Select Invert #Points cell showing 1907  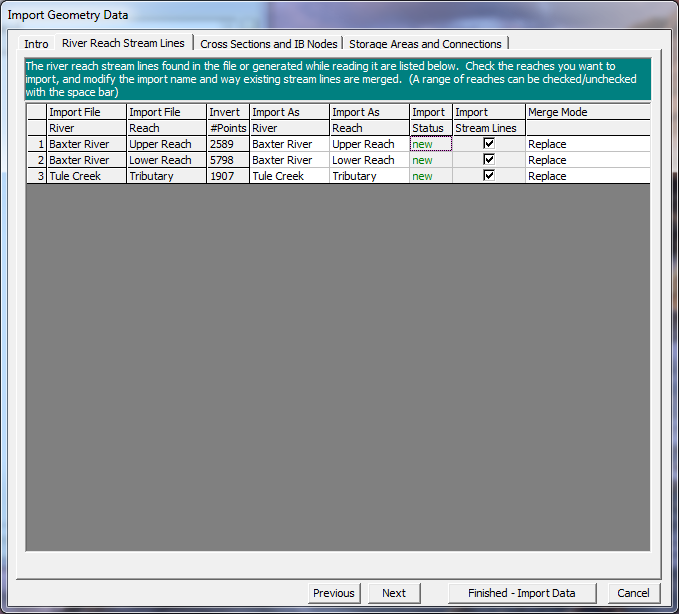(228, 176)
